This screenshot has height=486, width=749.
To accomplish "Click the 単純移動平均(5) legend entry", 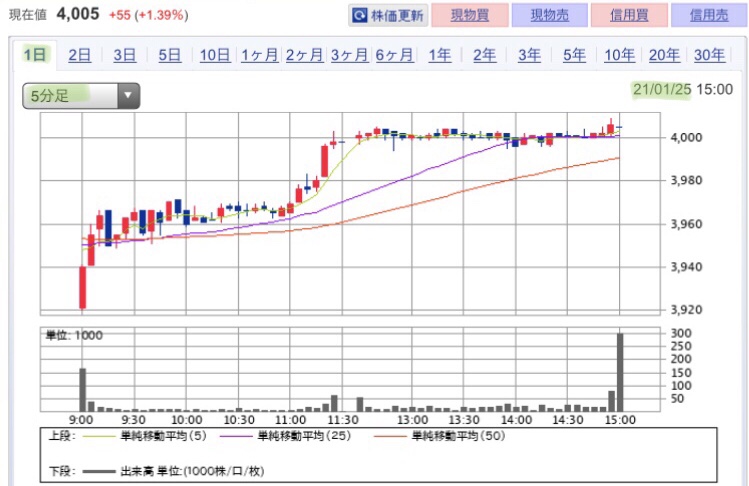I will coord(145,436).
